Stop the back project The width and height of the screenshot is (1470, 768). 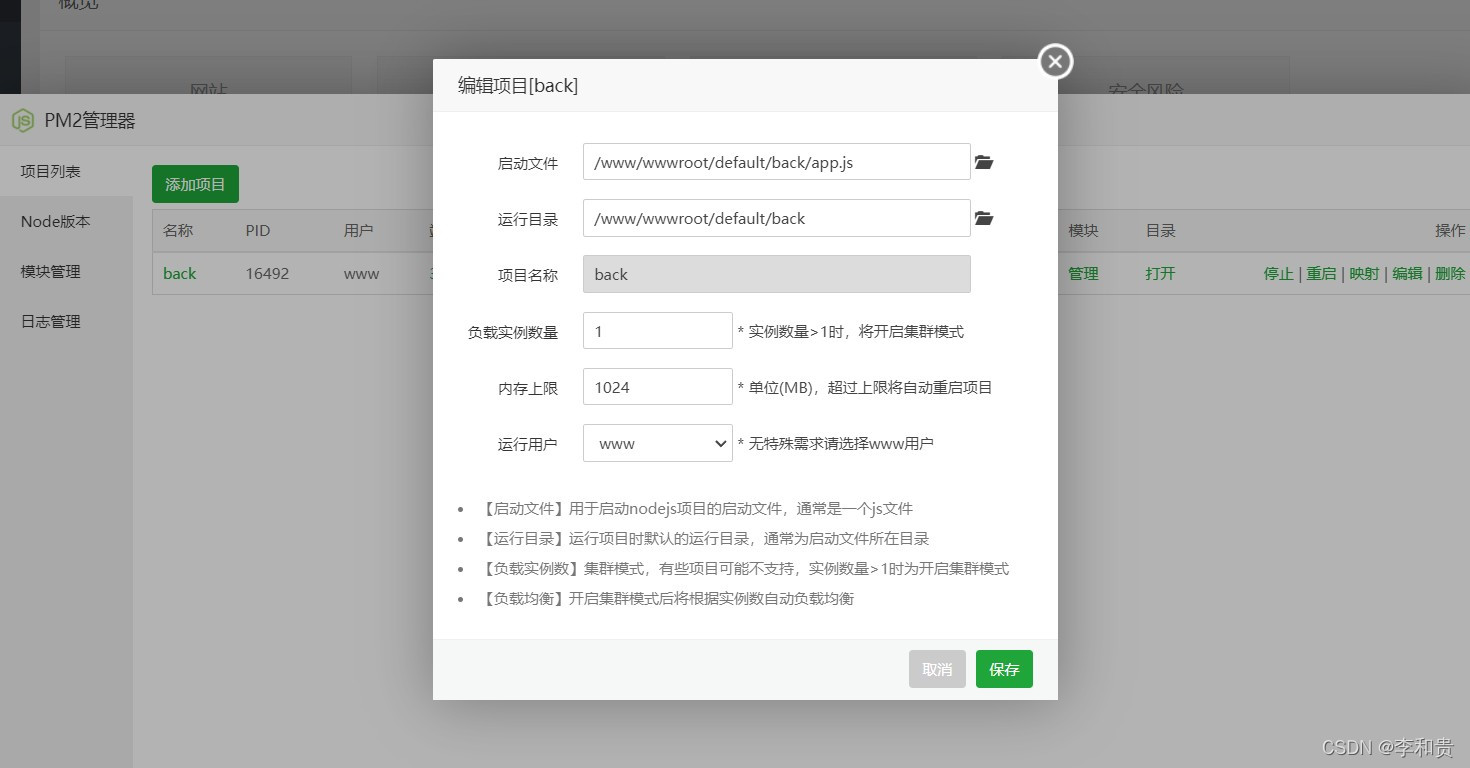point(1278,273)
